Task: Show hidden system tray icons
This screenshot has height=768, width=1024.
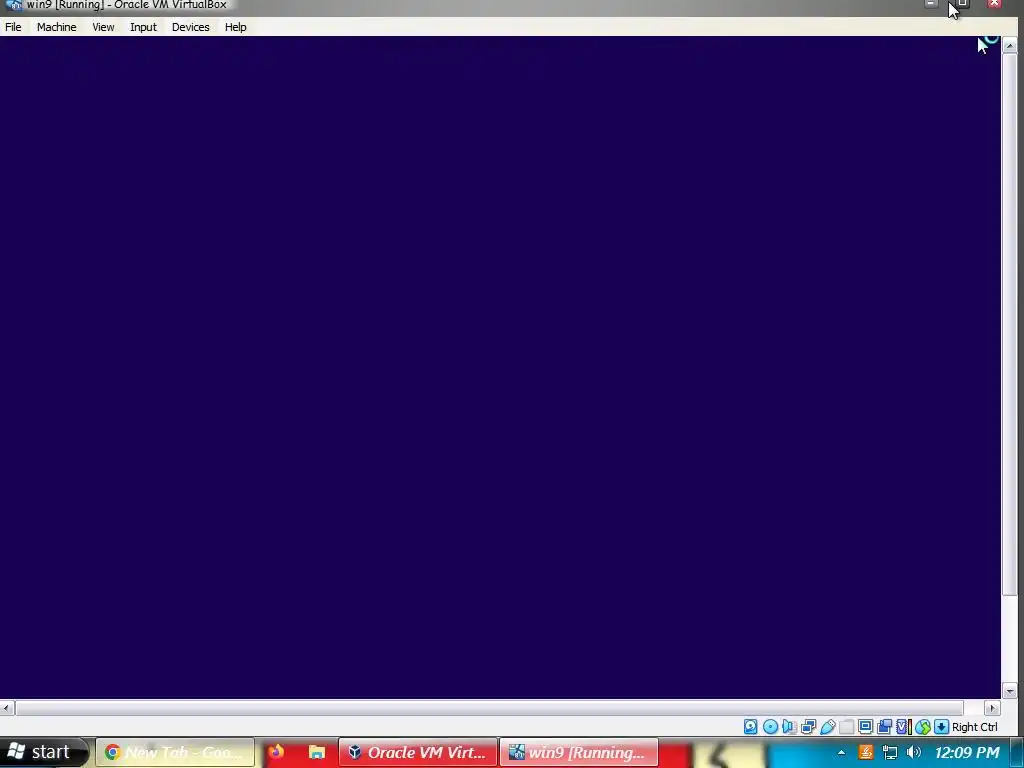Action: [841, 752]
